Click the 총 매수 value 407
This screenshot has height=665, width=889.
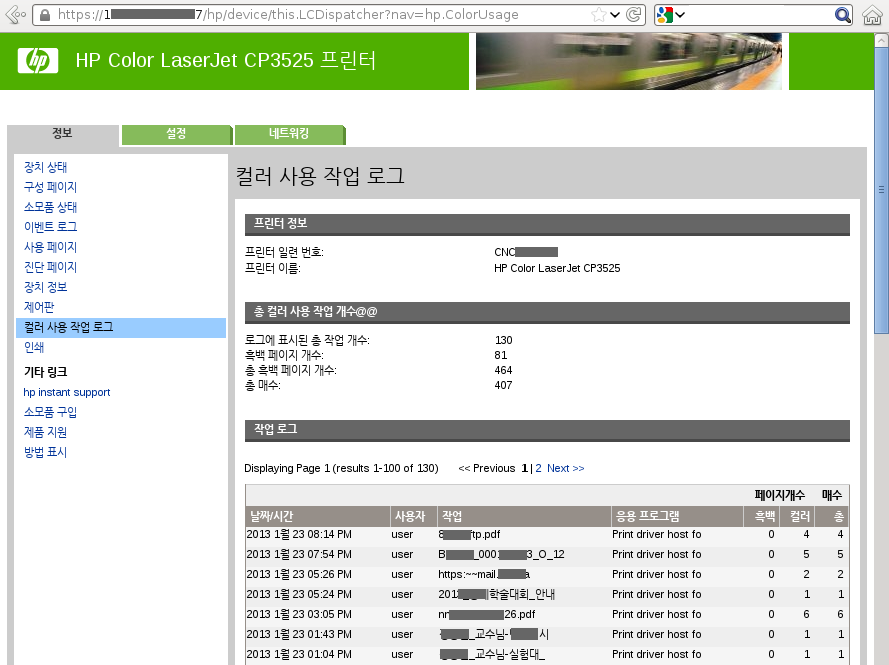click(503, 386)
